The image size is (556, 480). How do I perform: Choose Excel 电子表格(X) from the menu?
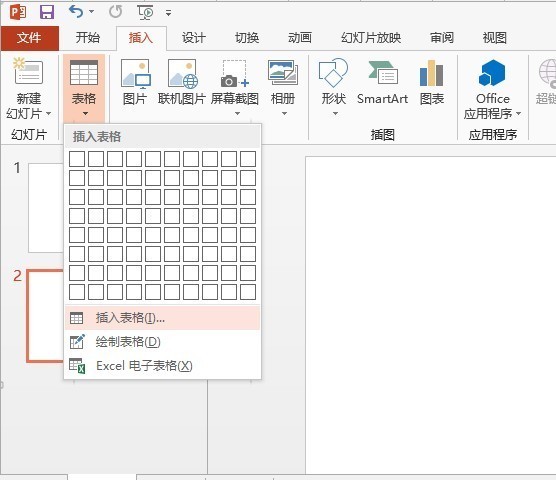click(x=162, y=365)
